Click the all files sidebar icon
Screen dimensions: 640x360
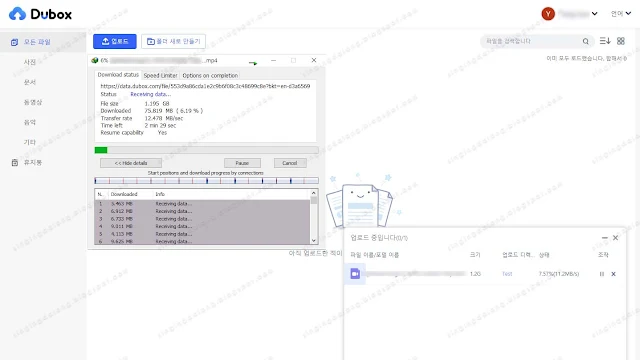click(14, 42)
